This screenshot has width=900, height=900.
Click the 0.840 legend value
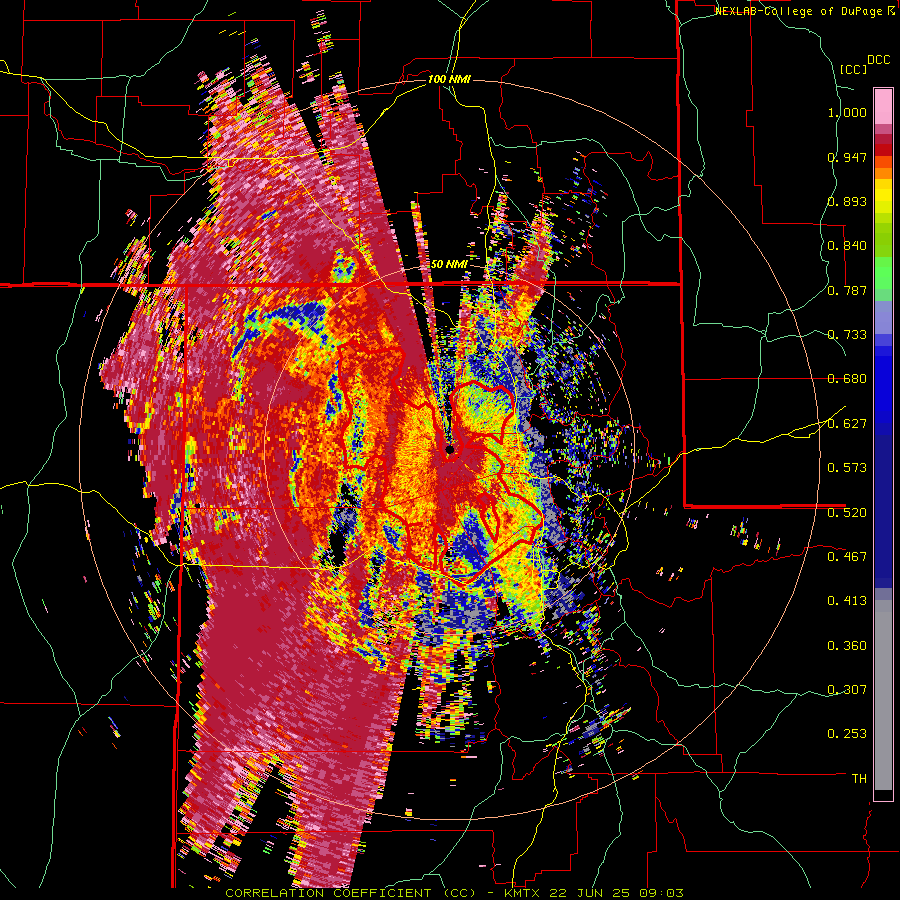coord(847,246)
